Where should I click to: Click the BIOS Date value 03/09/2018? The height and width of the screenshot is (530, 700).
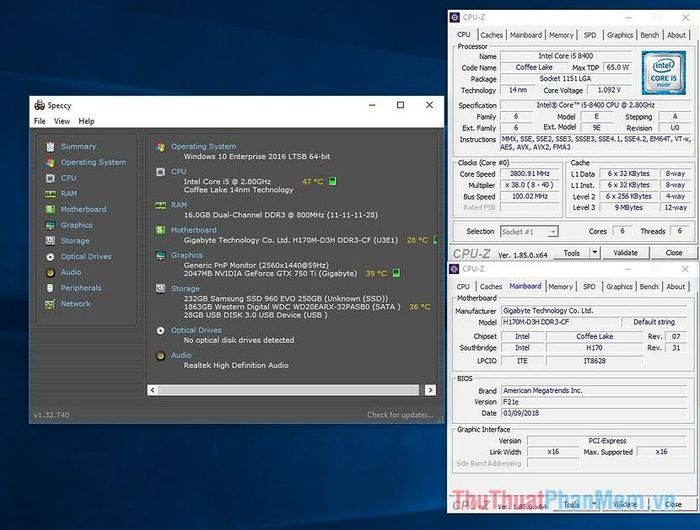(x=594, y=413)
